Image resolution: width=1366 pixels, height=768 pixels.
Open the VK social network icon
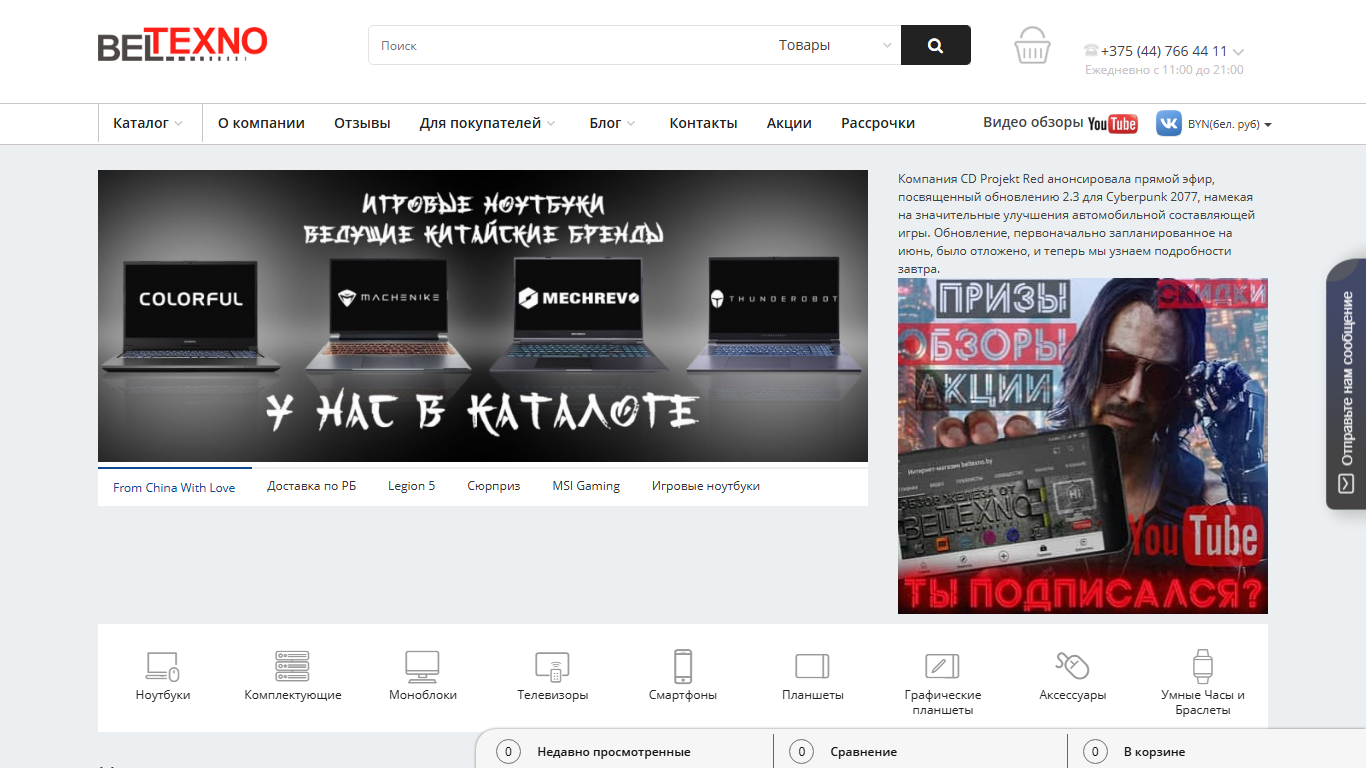point(1169,123)
